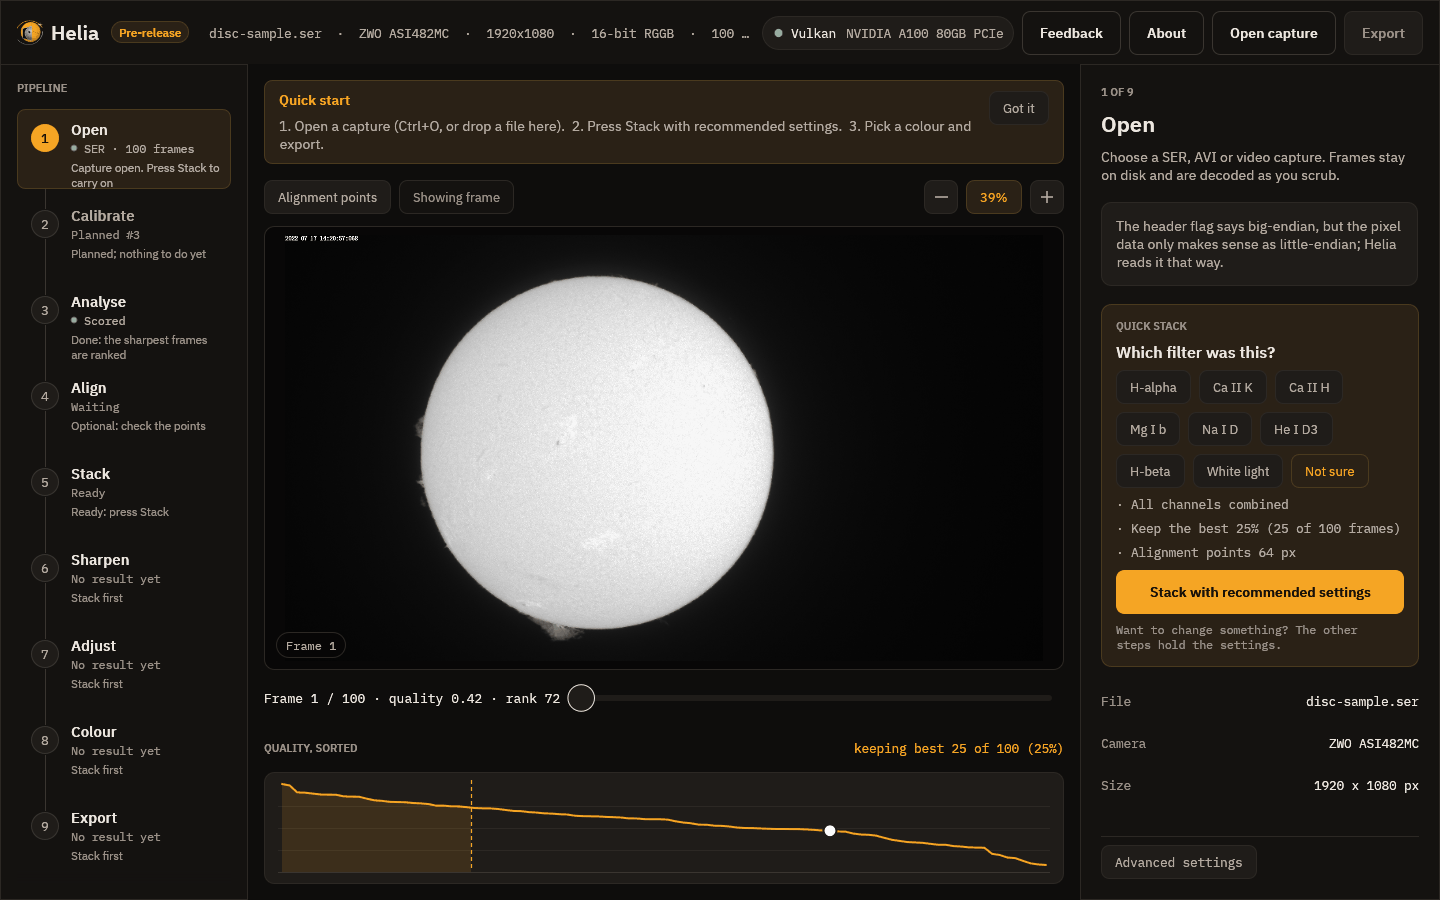Click 'keeping best 25 of 100 (25%)' text
The height and width of the screenshot is (900, 1440).
pyautogui.click(x=958, y=748)
